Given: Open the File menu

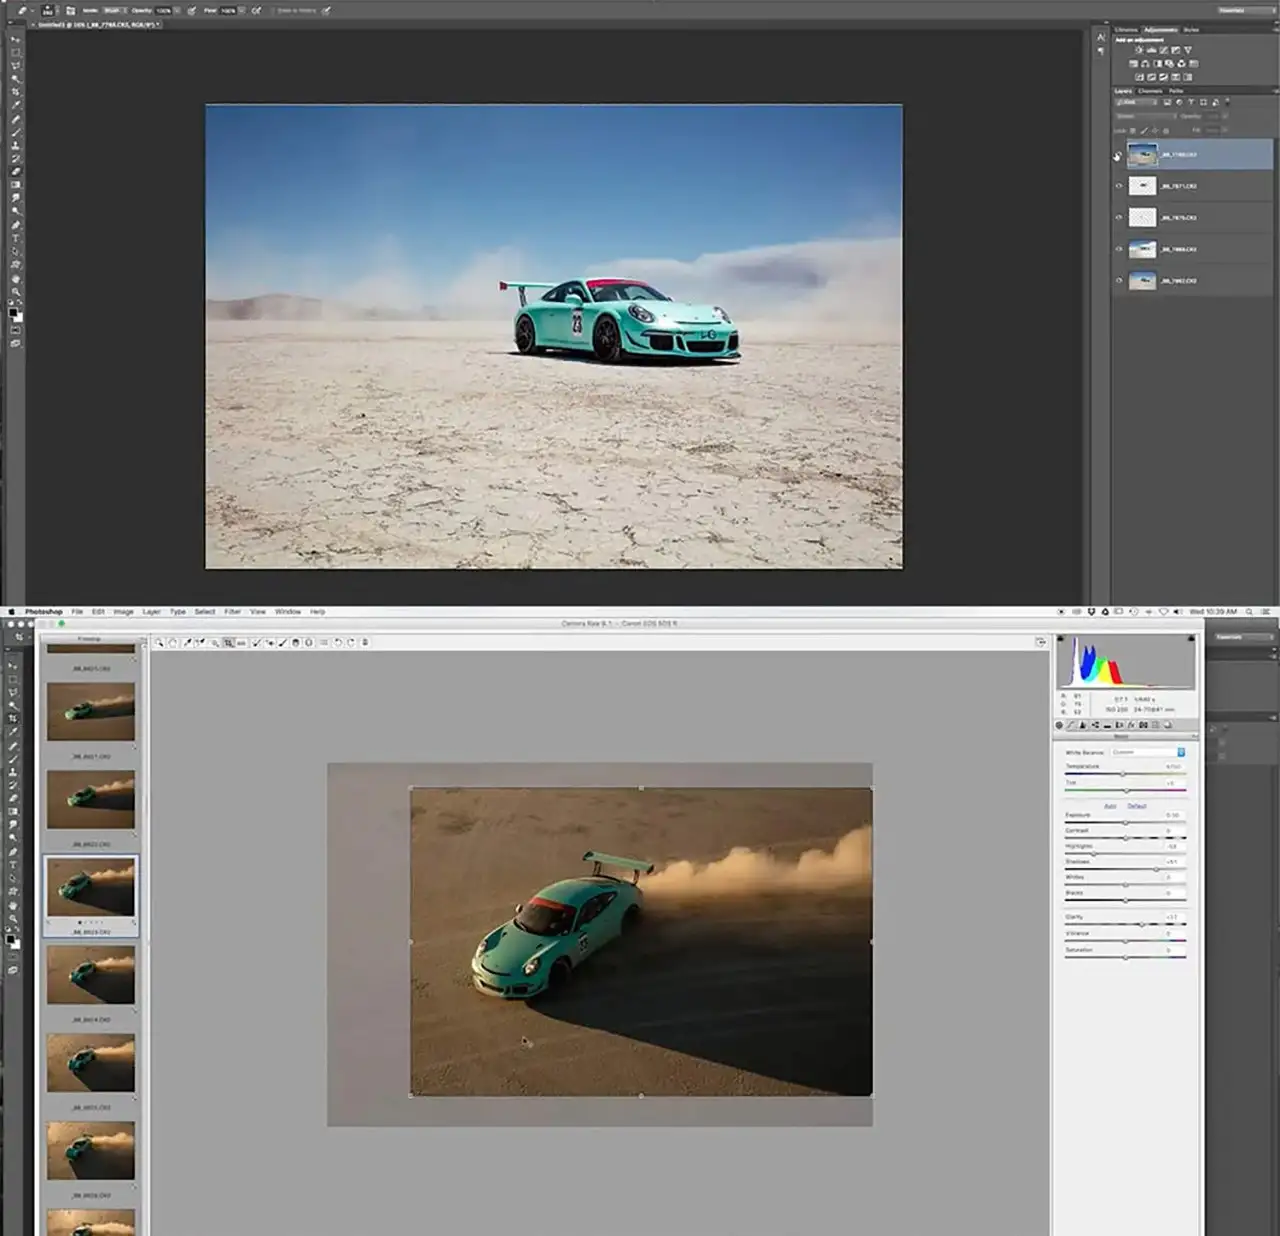Looking at the screenshot, I should (77, 612).
